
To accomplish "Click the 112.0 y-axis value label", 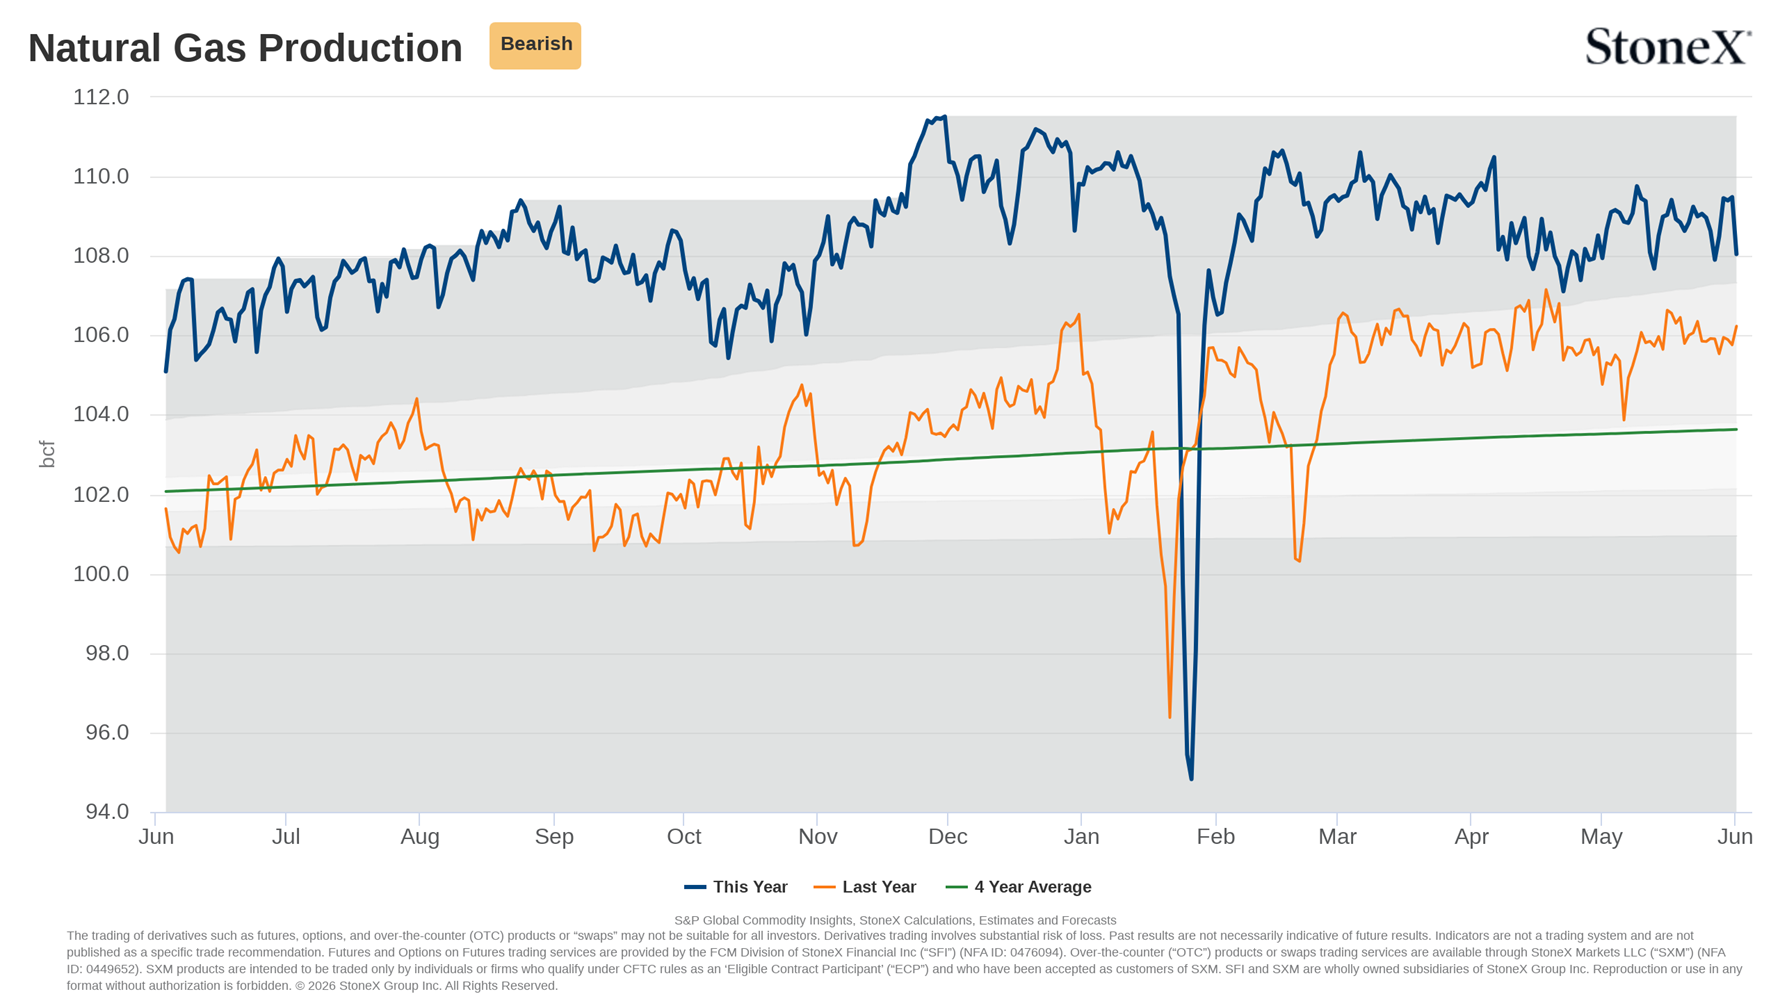I will point(101,97).
